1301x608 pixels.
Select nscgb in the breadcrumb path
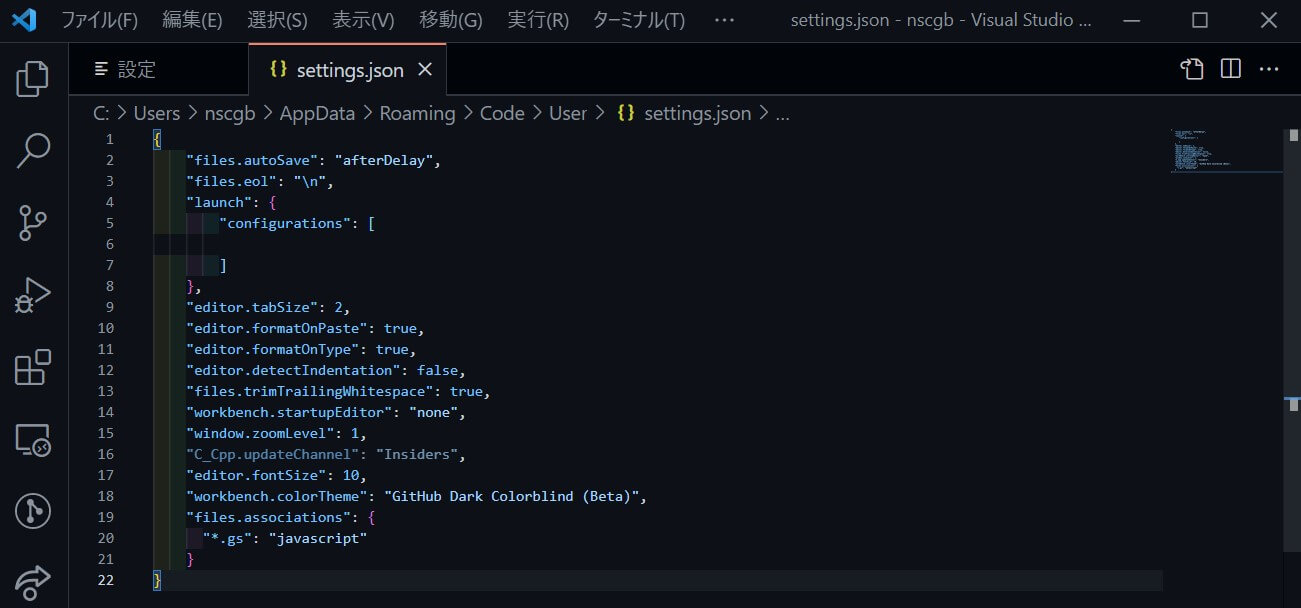[x=229, y=113]
